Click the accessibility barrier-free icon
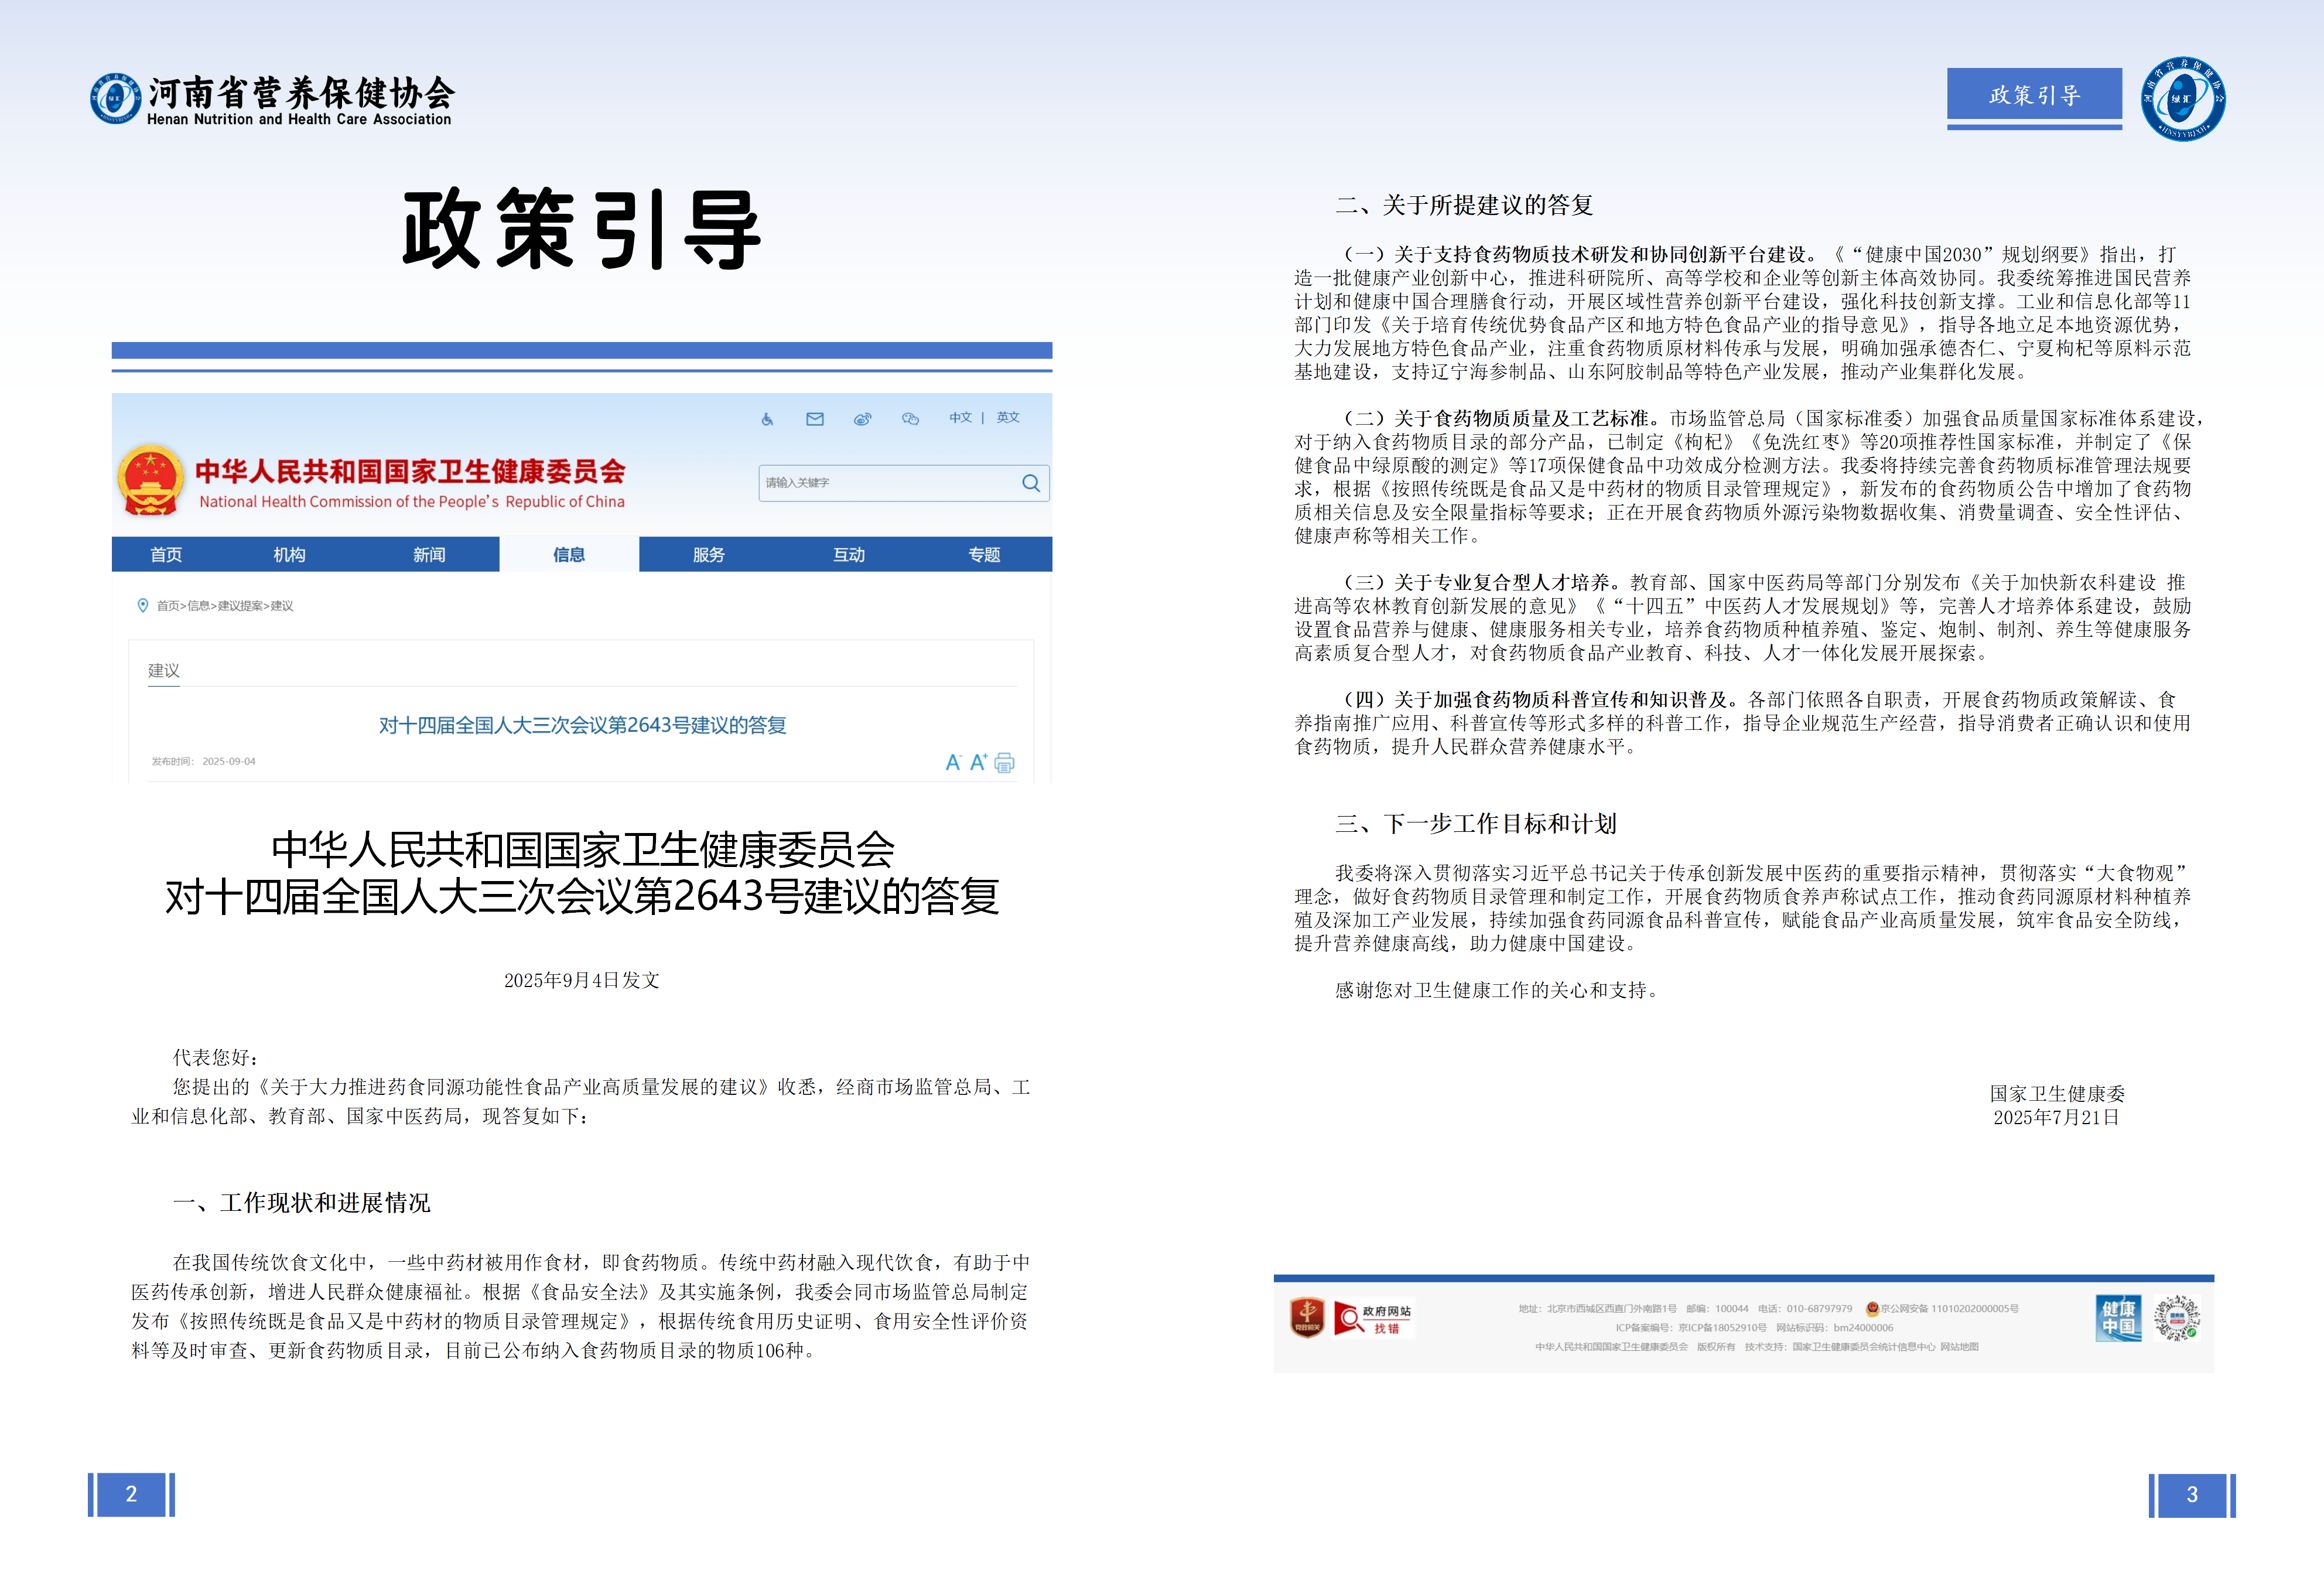This screenshot has height=1577, width=2324. coord(768,420)
